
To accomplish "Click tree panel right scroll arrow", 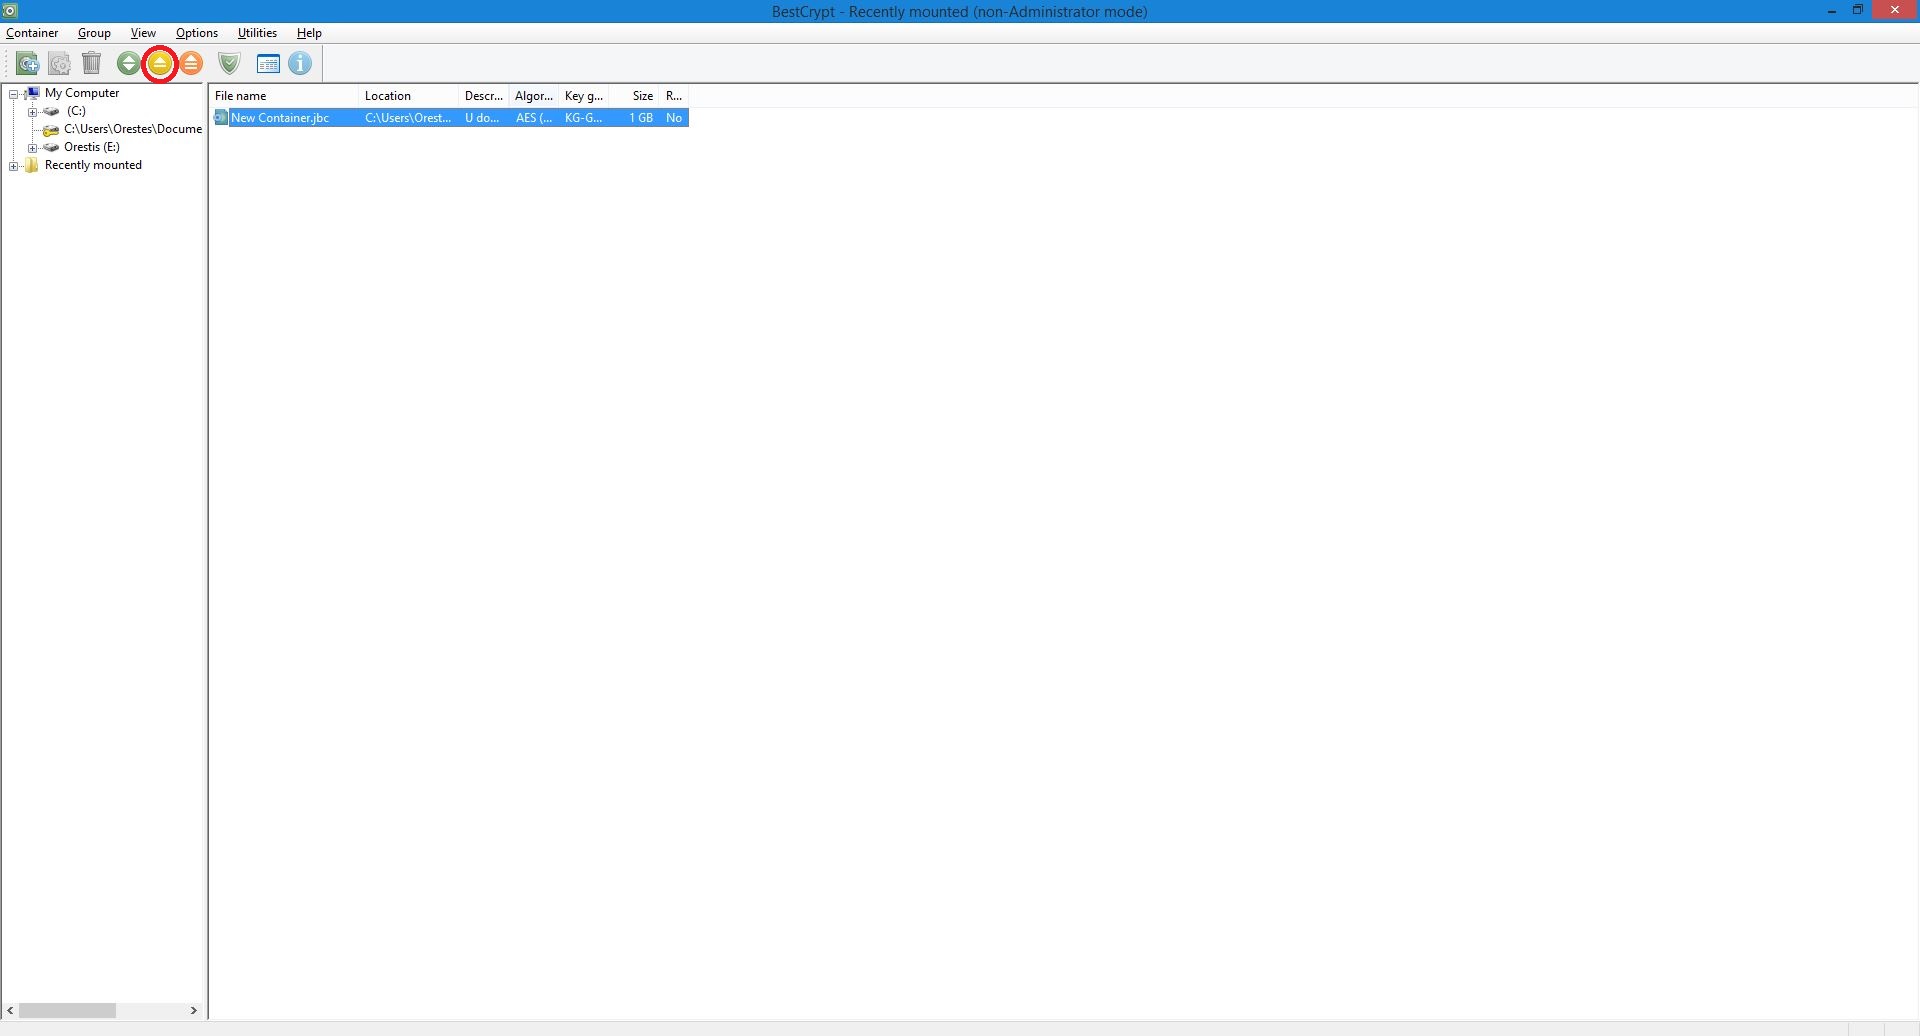I will (194, 1011).
